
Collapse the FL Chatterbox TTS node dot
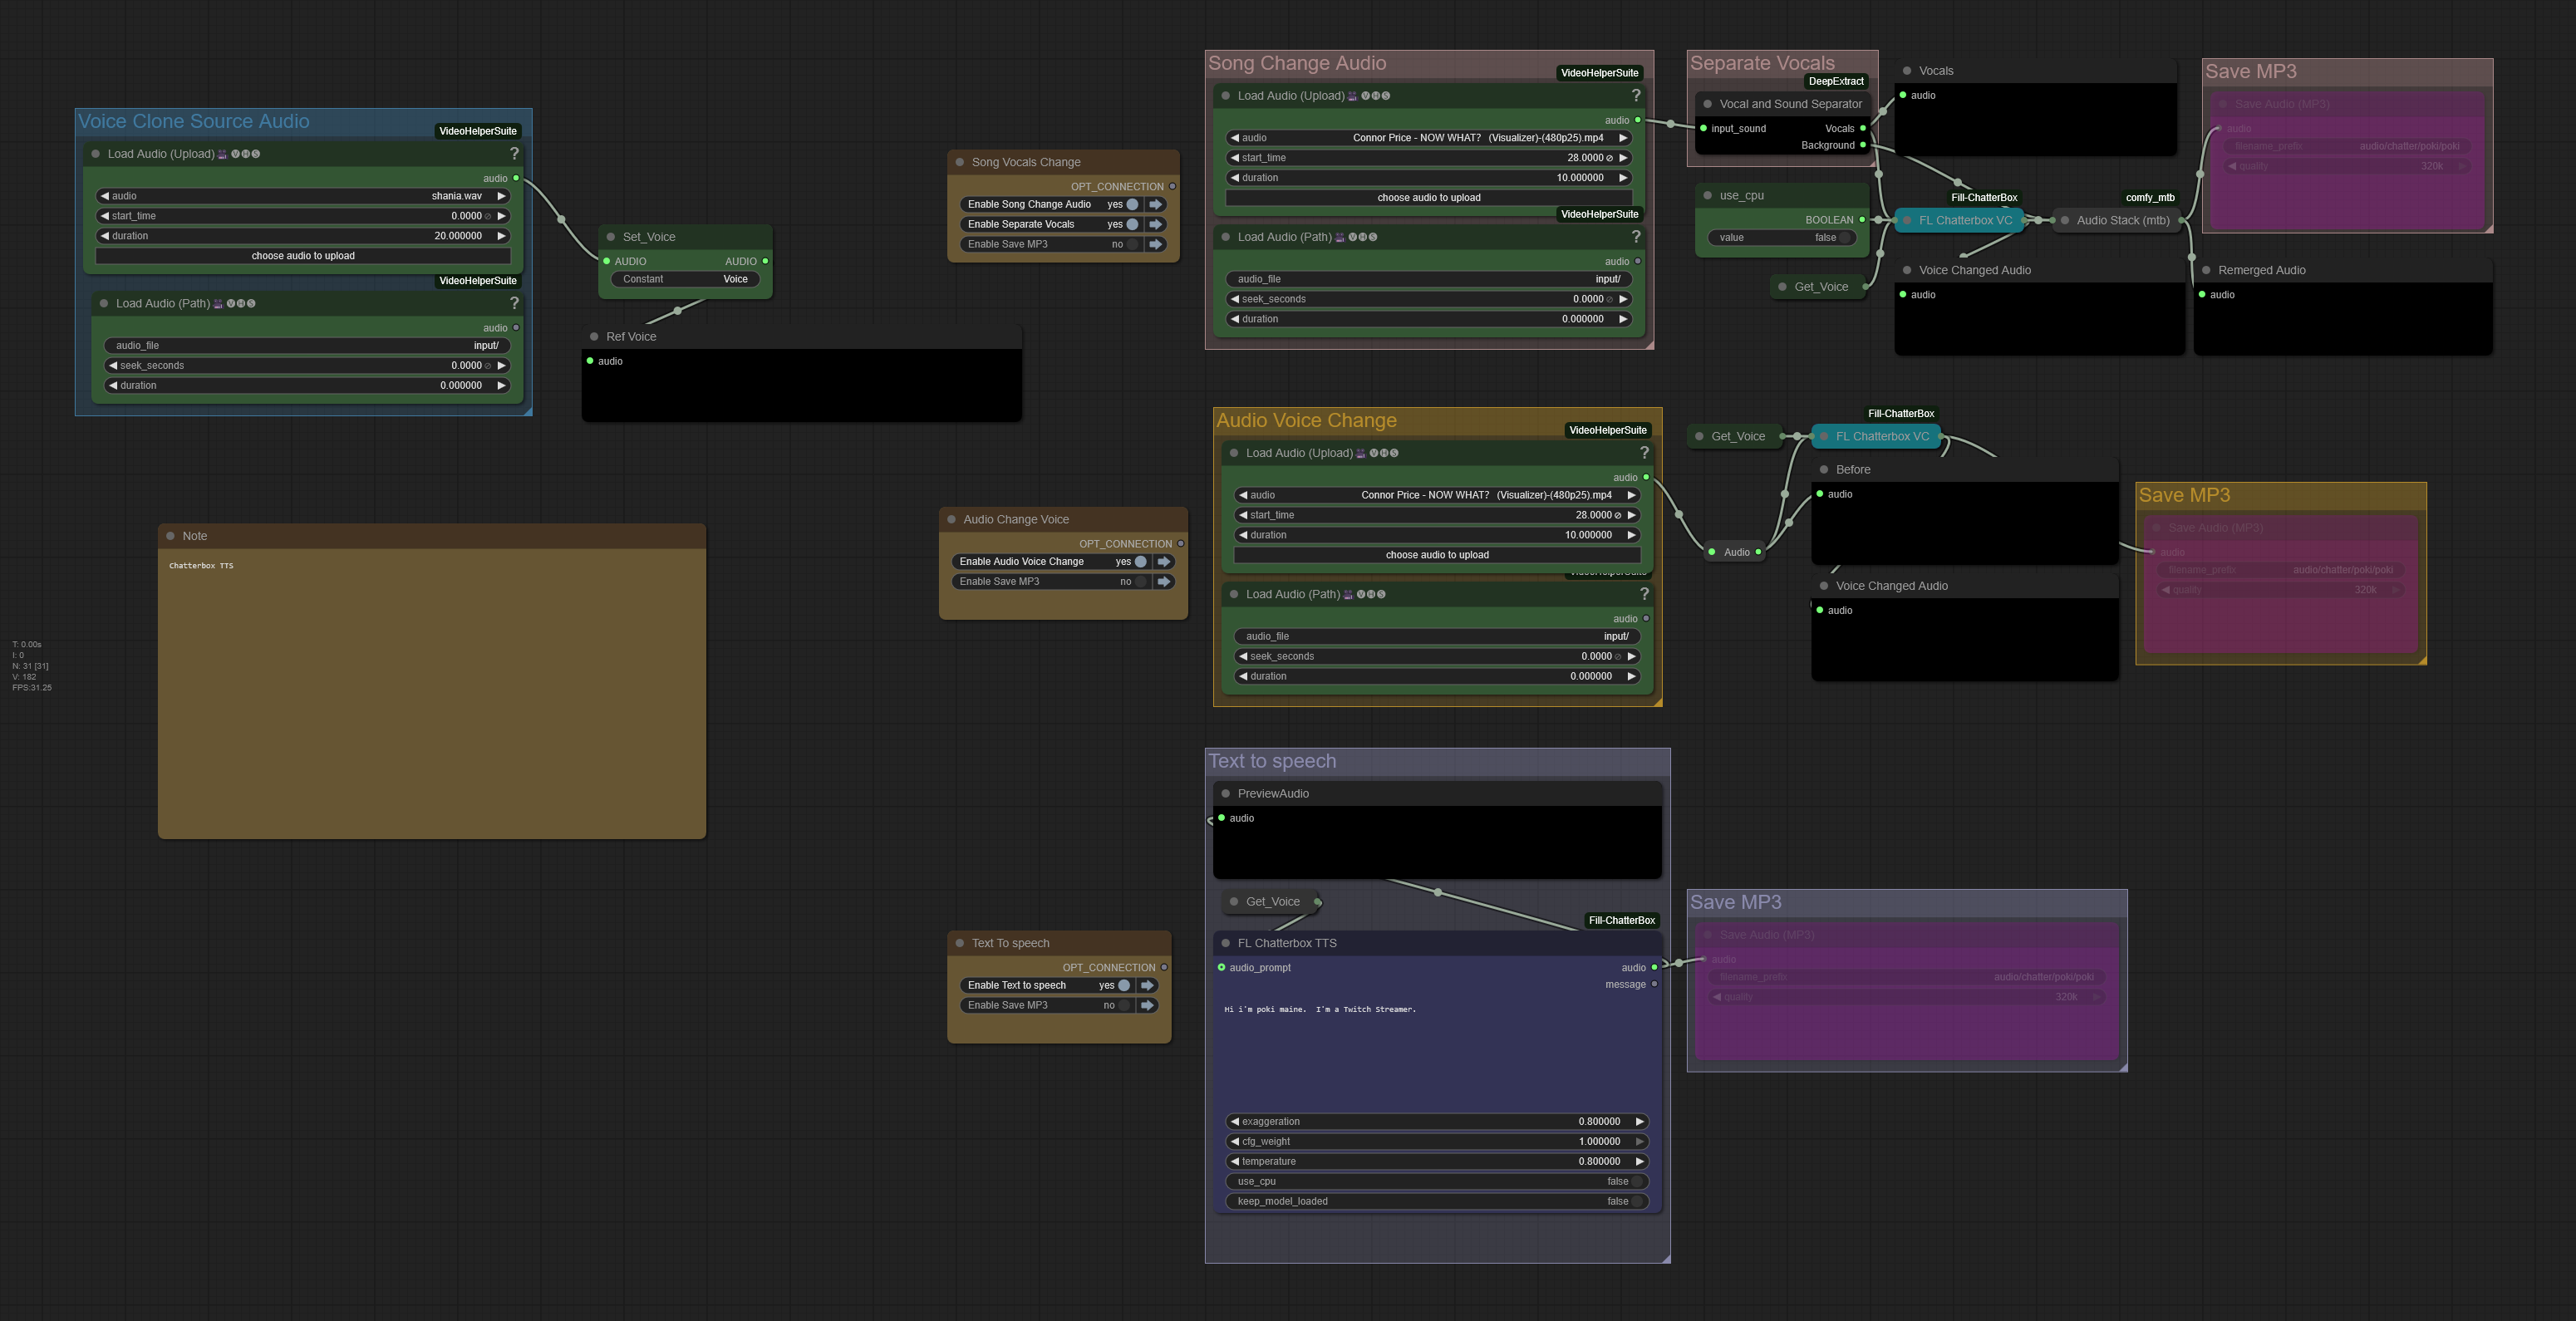pos(1226,943)
